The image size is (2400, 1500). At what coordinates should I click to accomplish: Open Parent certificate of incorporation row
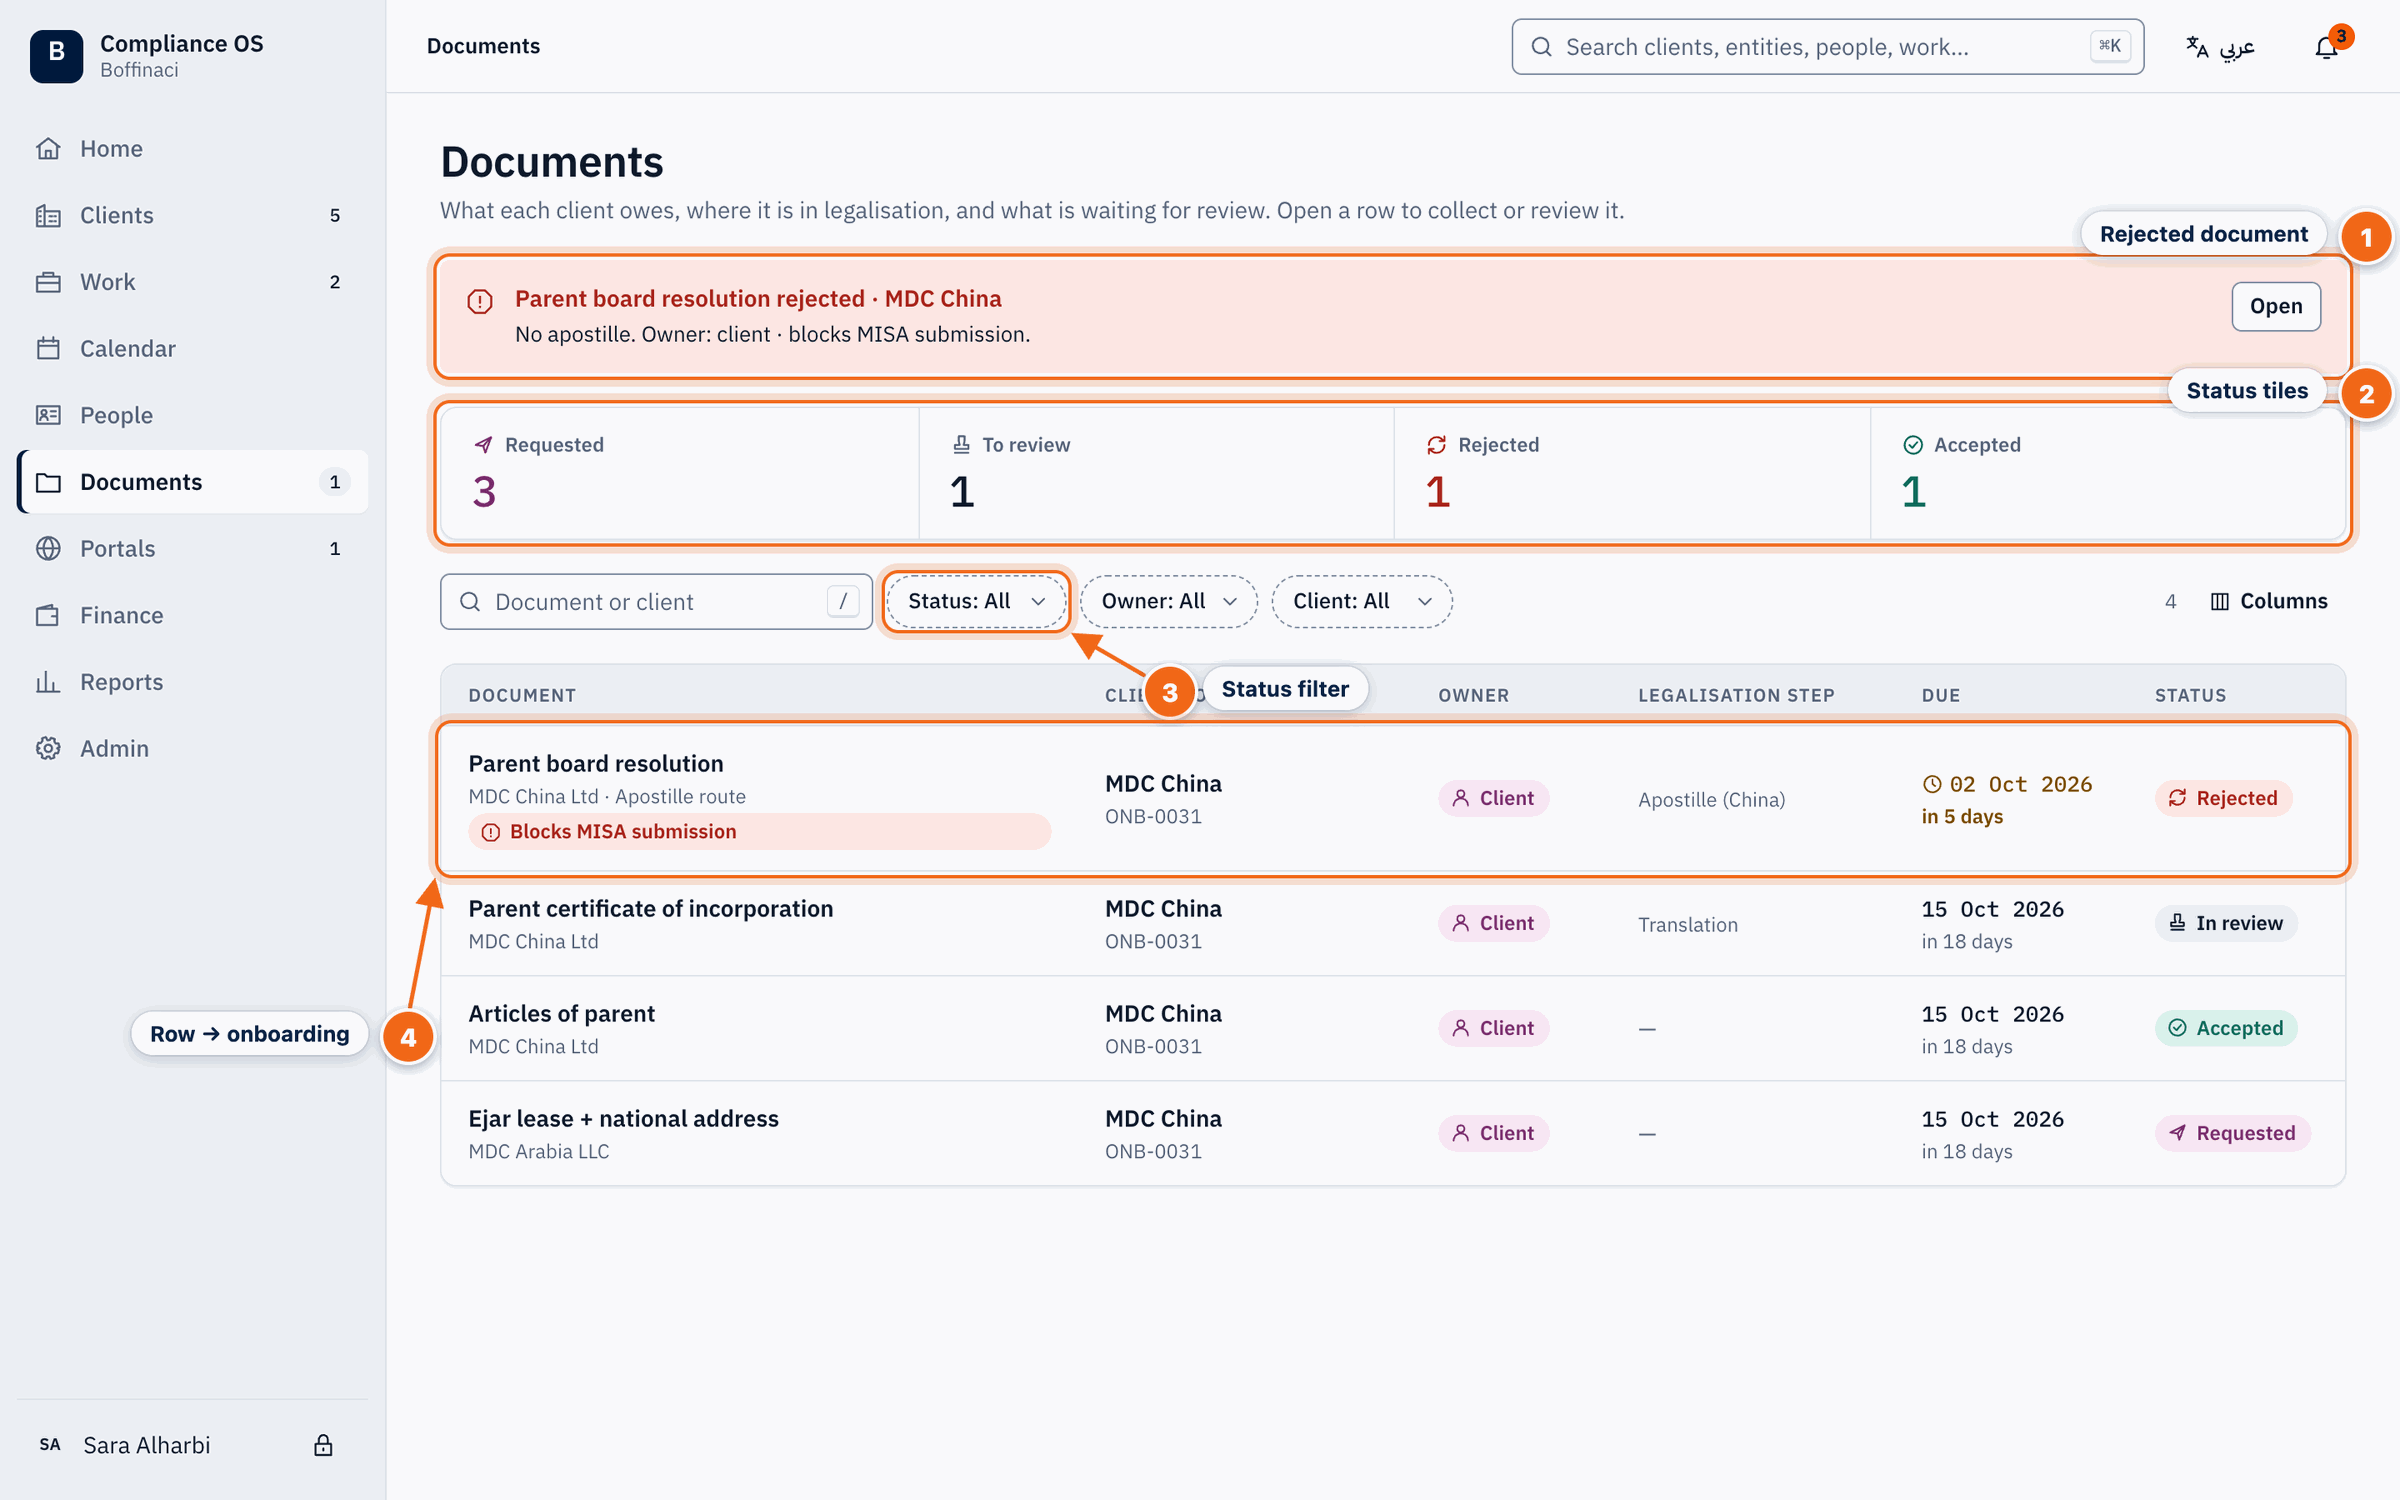1392,924
